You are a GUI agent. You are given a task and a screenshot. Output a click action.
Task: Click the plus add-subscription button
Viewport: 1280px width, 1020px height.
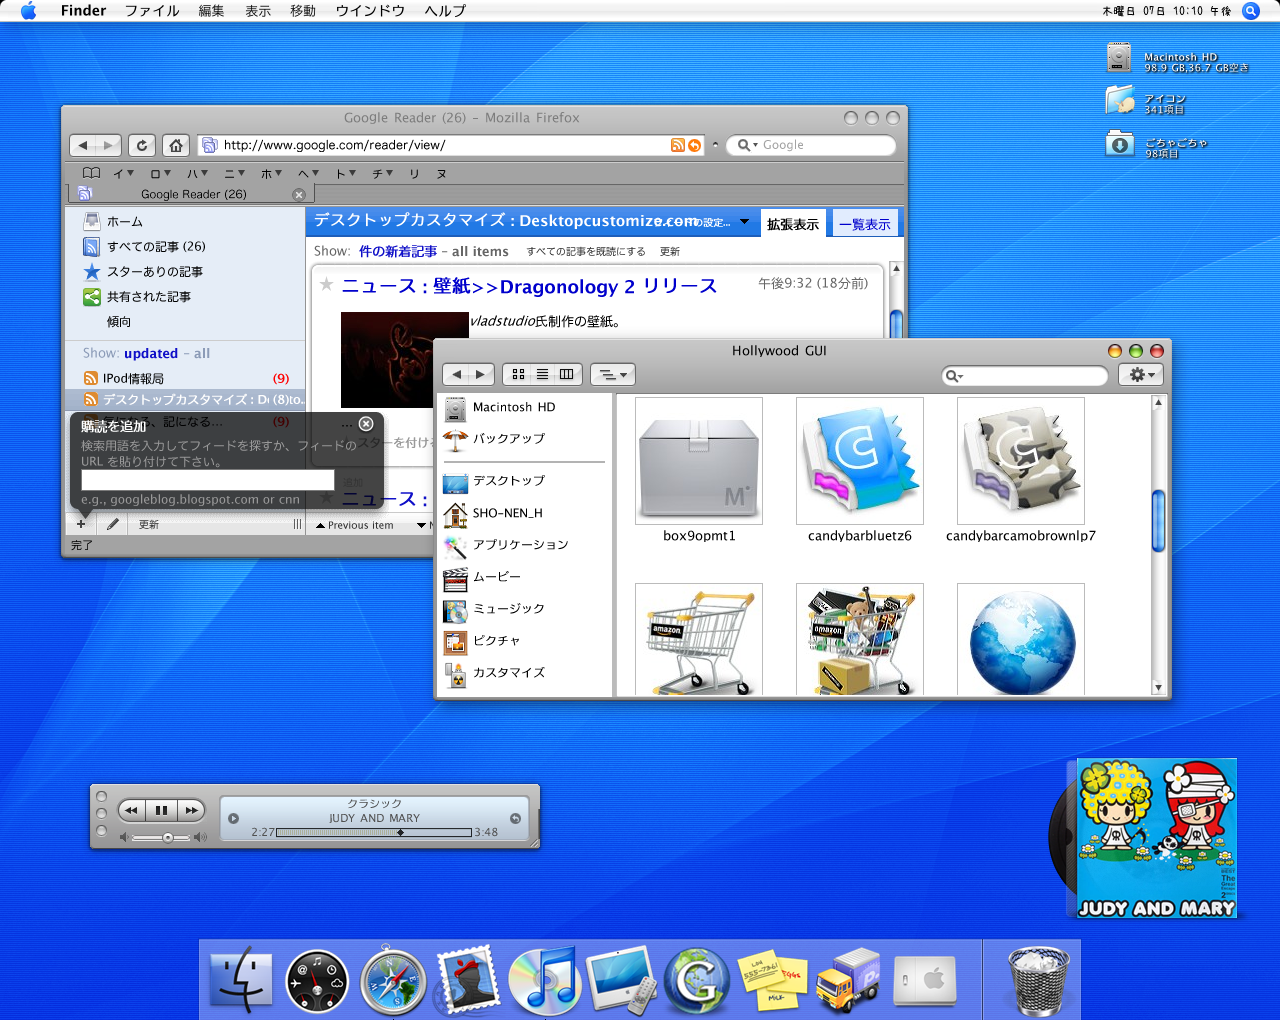point(81,524)
